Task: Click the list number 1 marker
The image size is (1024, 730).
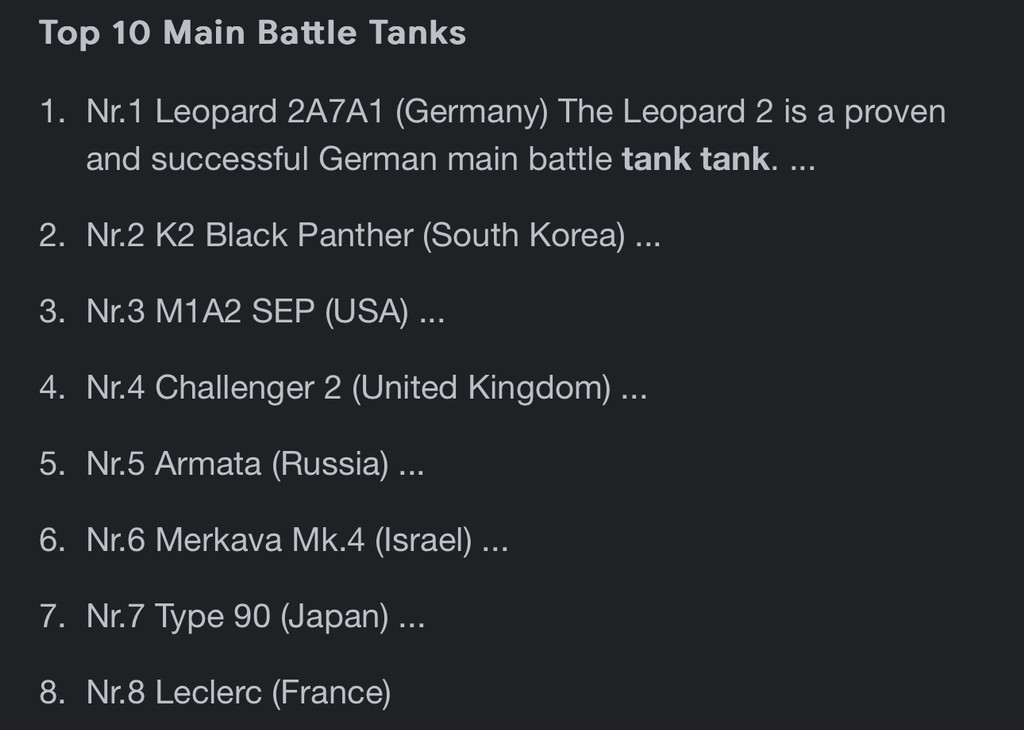Action: pyautogui.click(x=52, y=112)
